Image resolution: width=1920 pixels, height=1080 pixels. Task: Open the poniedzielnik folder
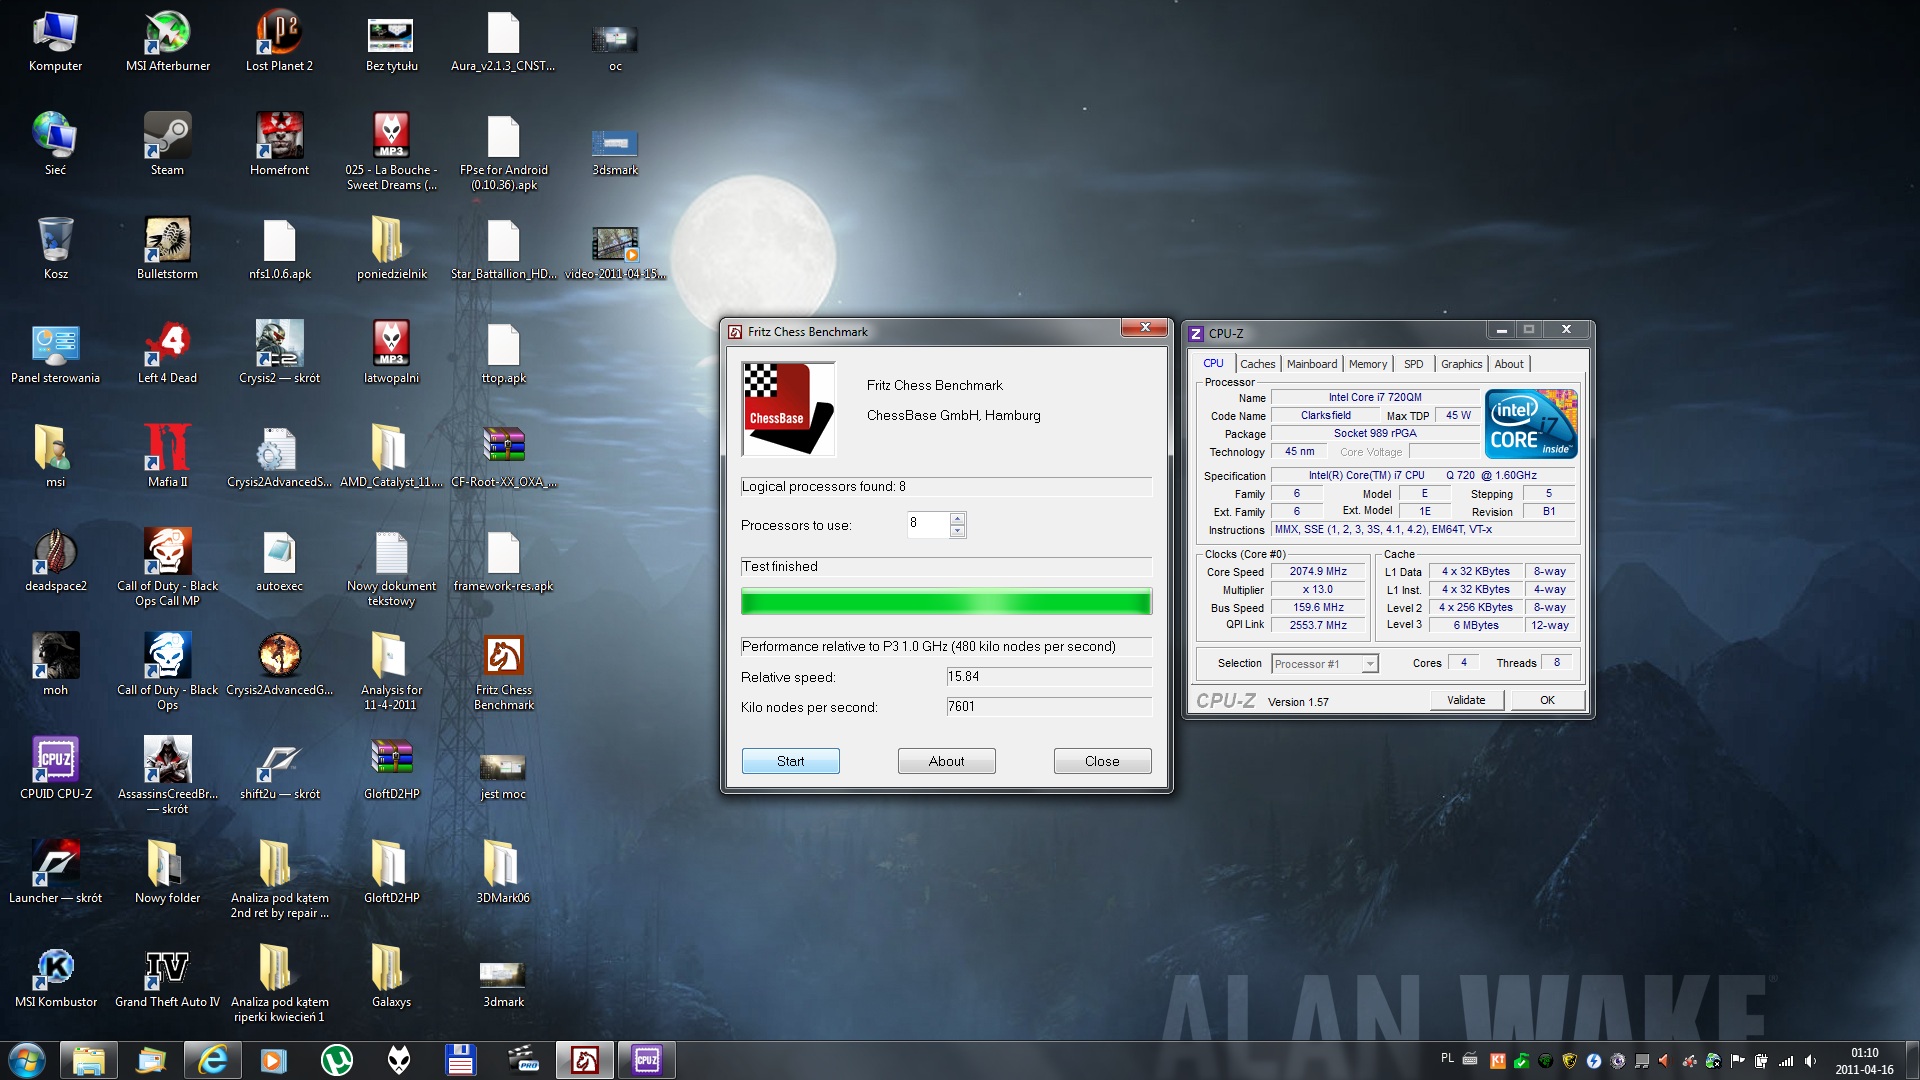pos(391,250)
